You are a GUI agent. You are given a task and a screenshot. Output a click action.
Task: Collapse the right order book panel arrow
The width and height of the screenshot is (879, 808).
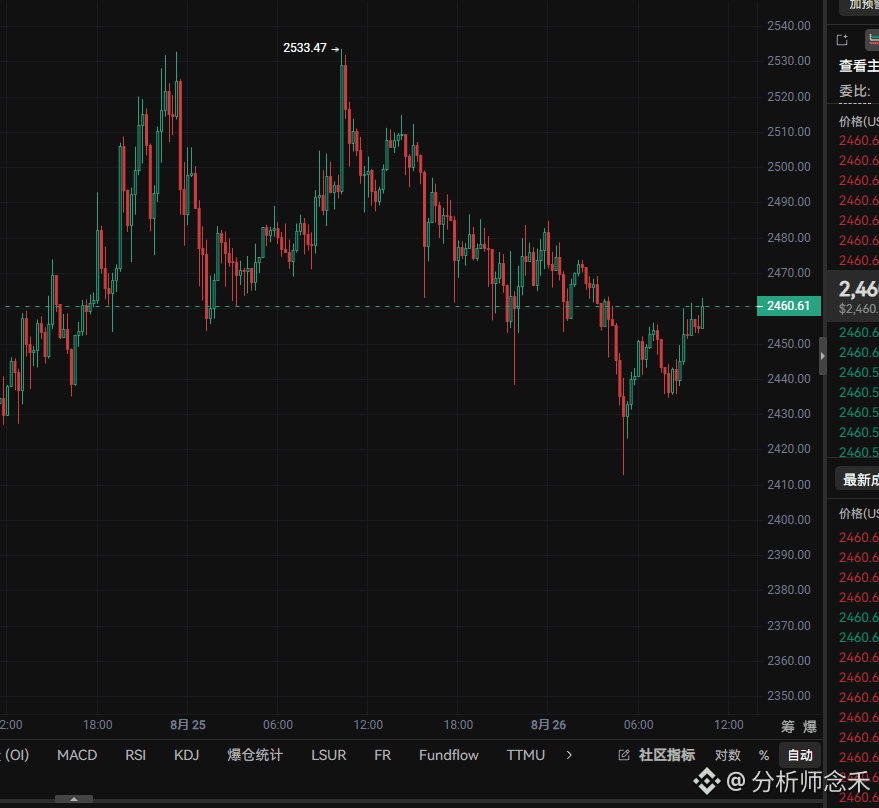[822, 356]
